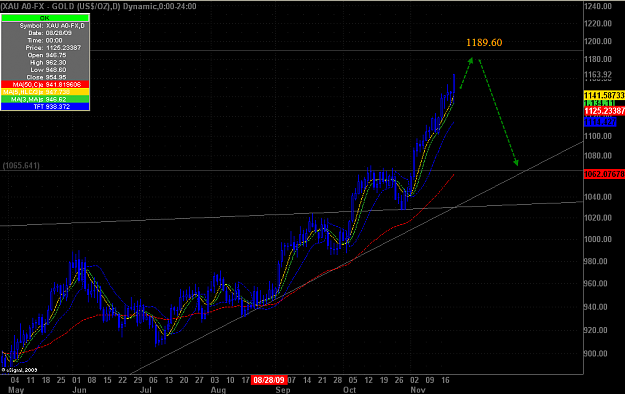Click the red 1062.07678 price tag
Viewport: 625px width, 394px height.
pyautogui.click(x=604, y=174)
